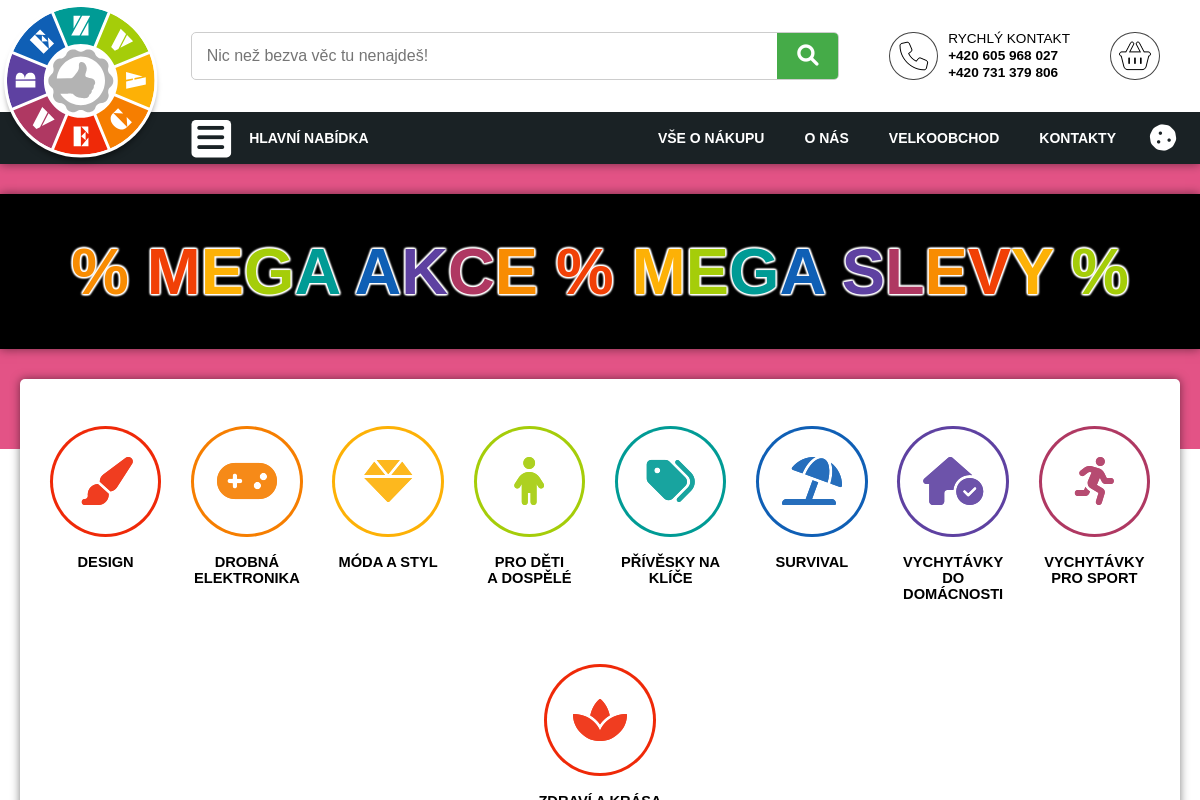This screenshot has height=800, width=1200.
Task: Open the Design category paintbrush icon
Action: tap(105, 481)
